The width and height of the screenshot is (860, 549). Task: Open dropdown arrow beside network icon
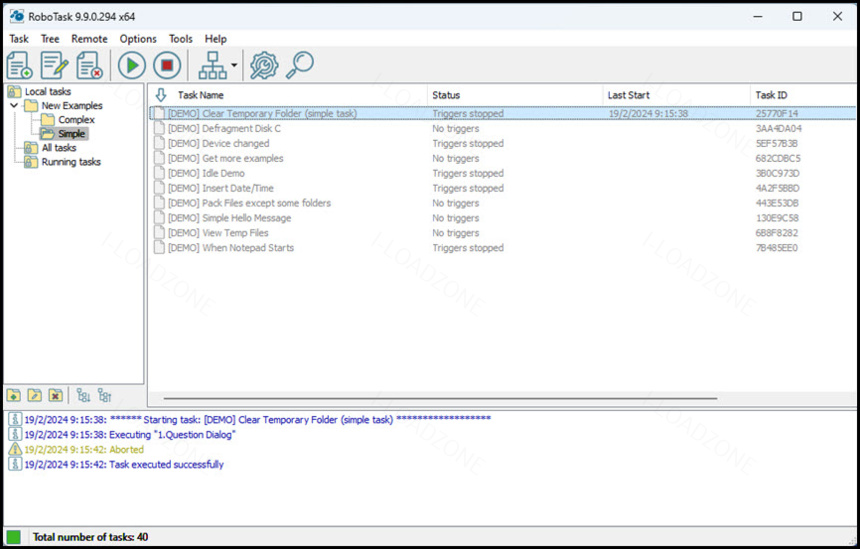234,65
